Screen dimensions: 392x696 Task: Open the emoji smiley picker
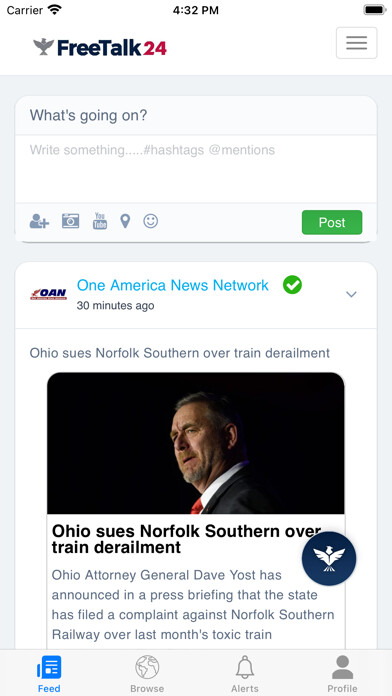[x=150, y=221]
